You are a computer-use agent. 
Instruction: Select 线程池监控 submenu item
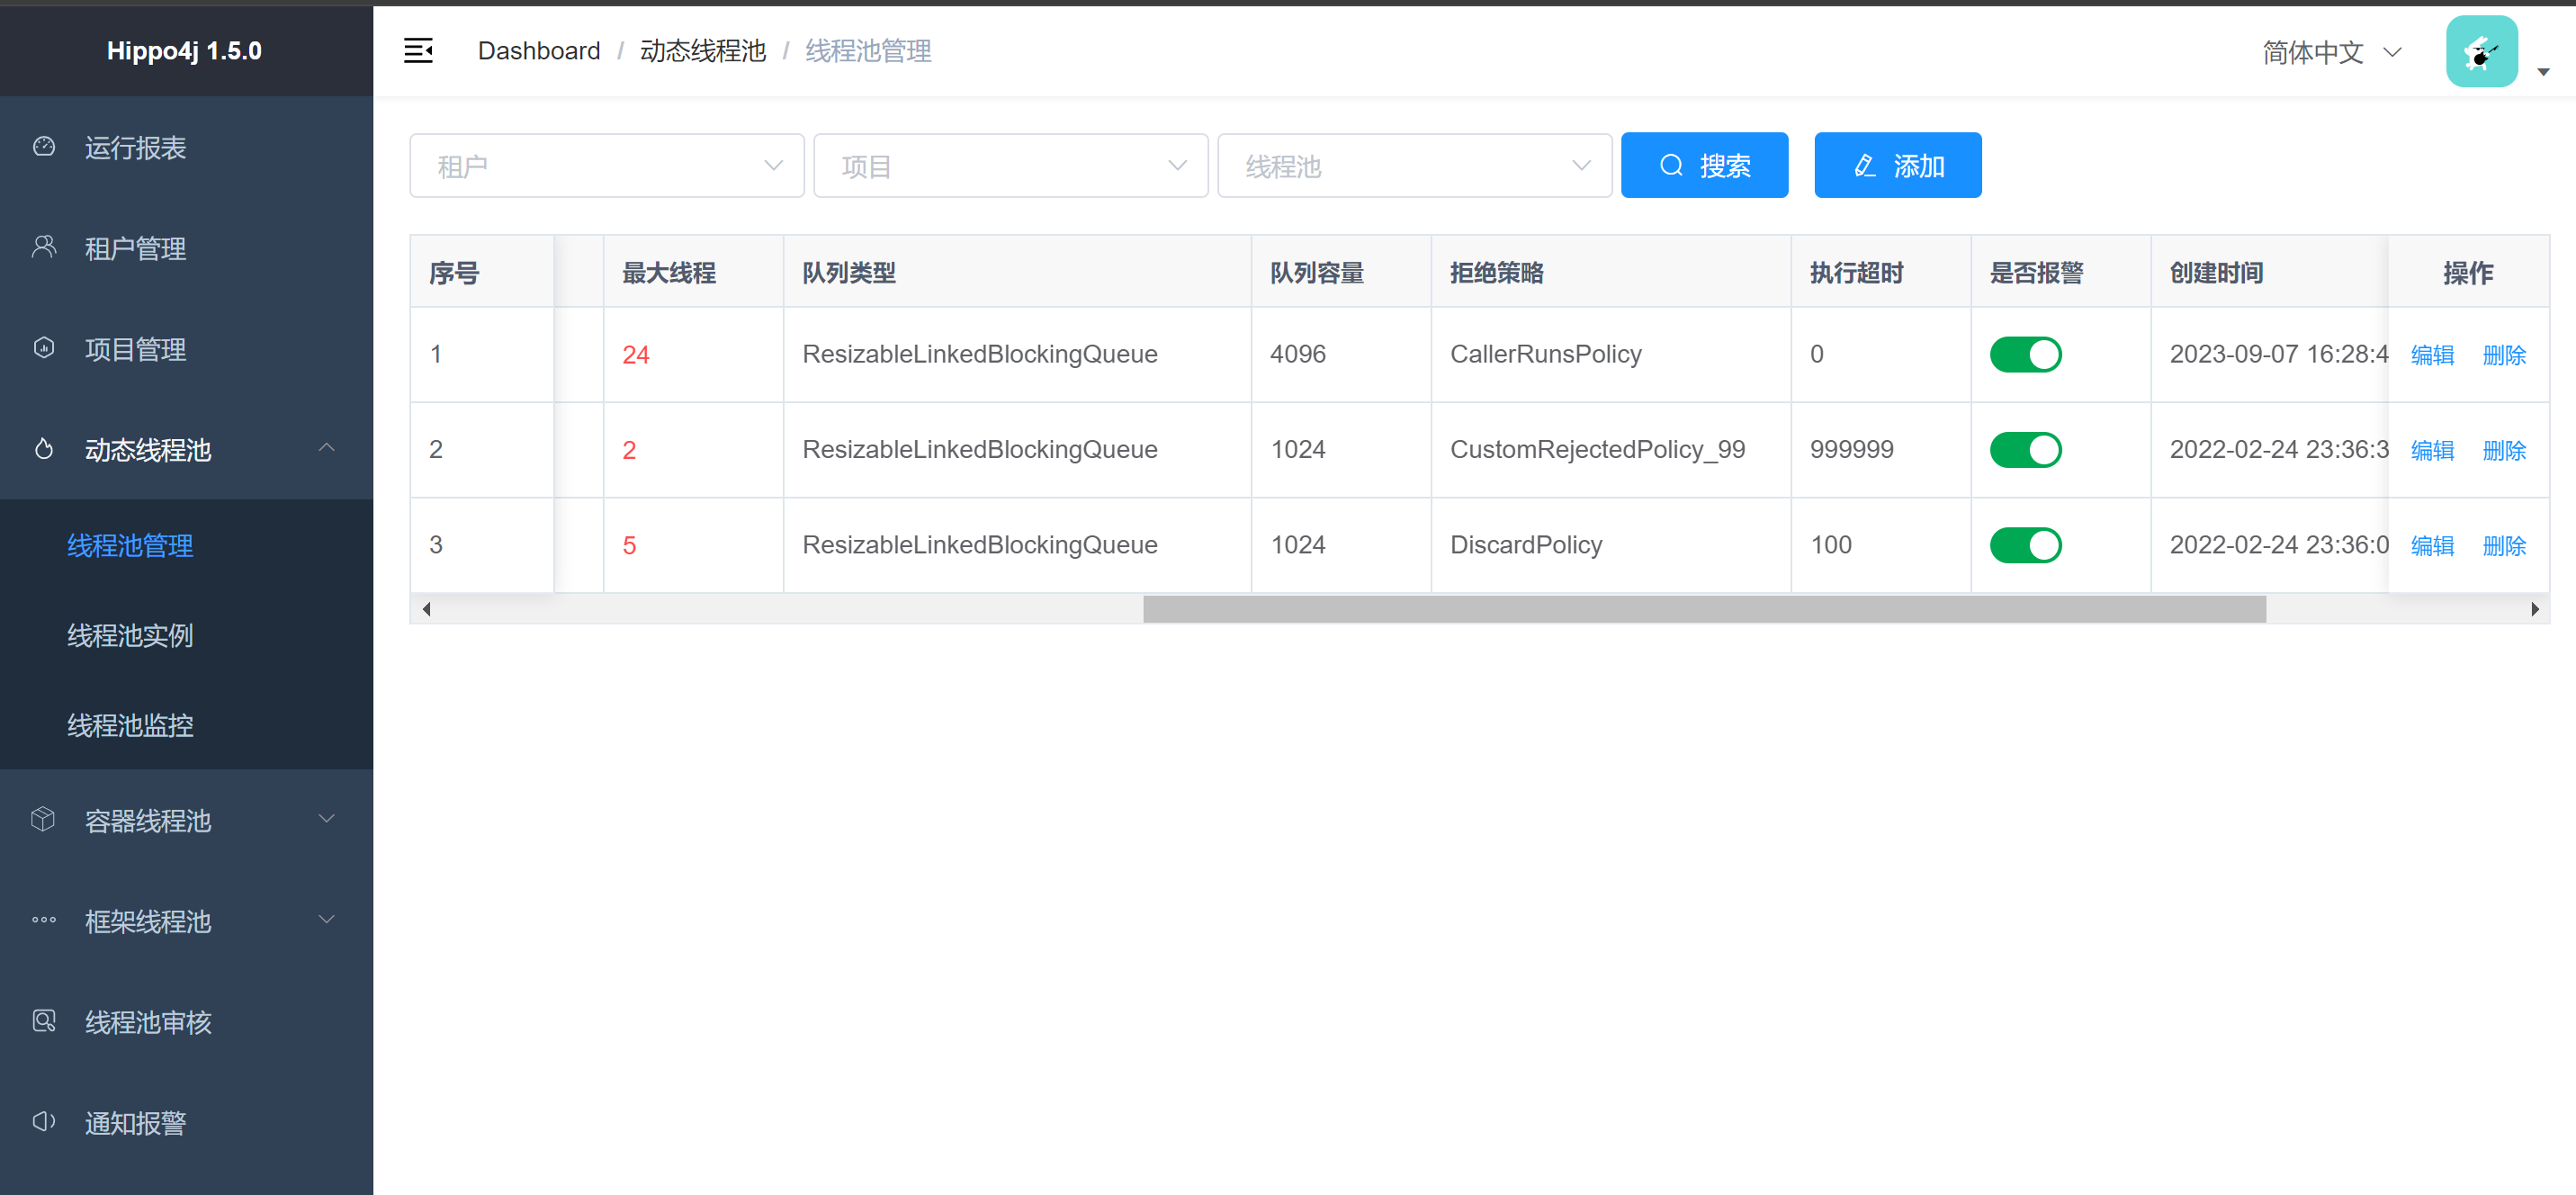[186, 725]
